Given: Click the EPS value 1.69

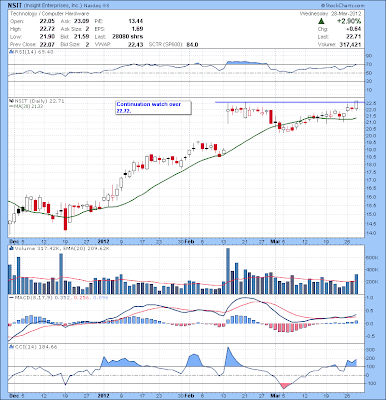Looking at the screenshot, I should [138, 29].
